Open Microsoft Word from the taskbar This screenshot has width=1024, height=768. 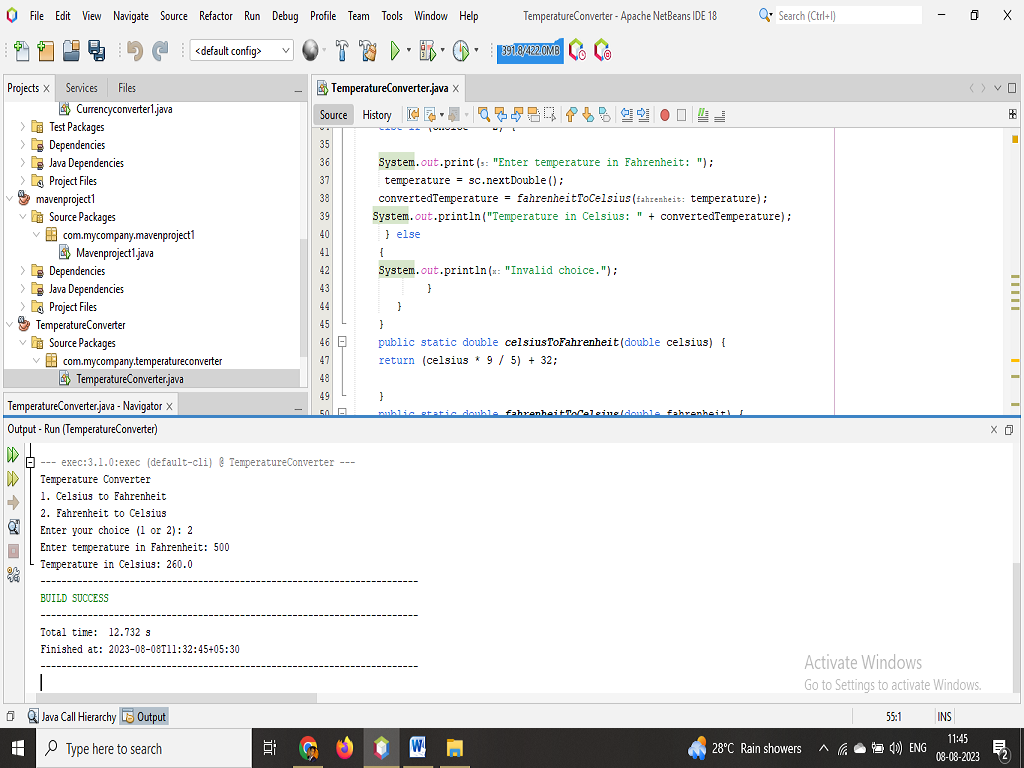coord(418,748)
